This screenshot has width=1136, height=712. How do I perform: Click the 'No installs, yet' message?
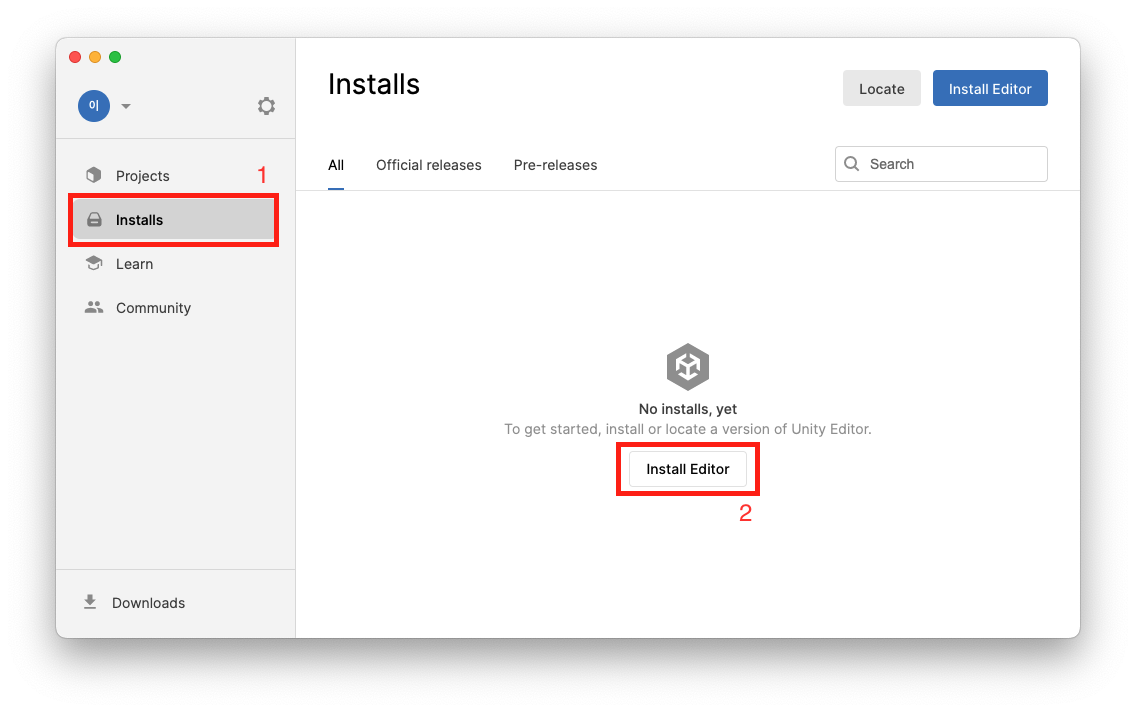click(688, 409)
